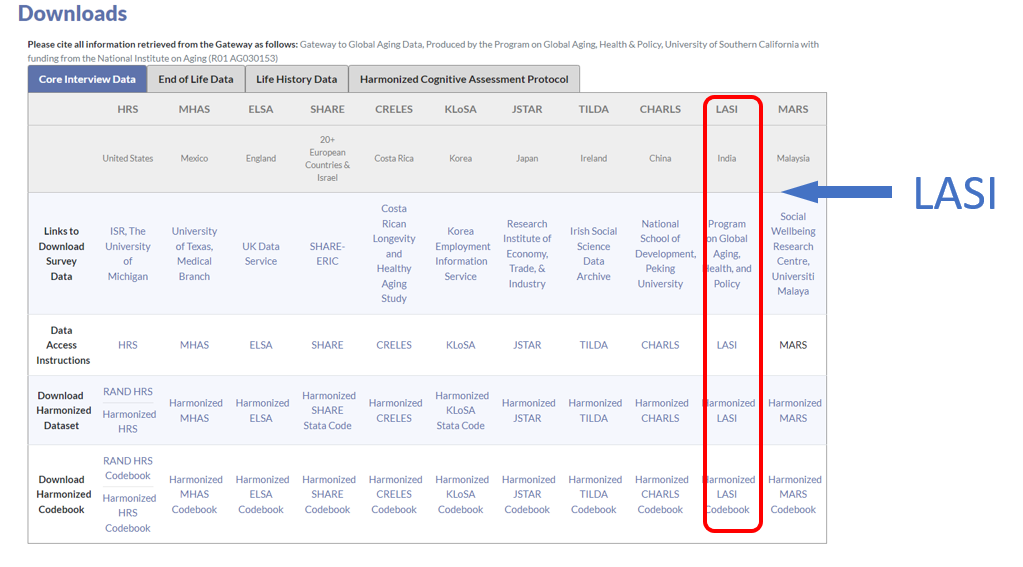Select the CHARLS column header

[x=660, y=110]
